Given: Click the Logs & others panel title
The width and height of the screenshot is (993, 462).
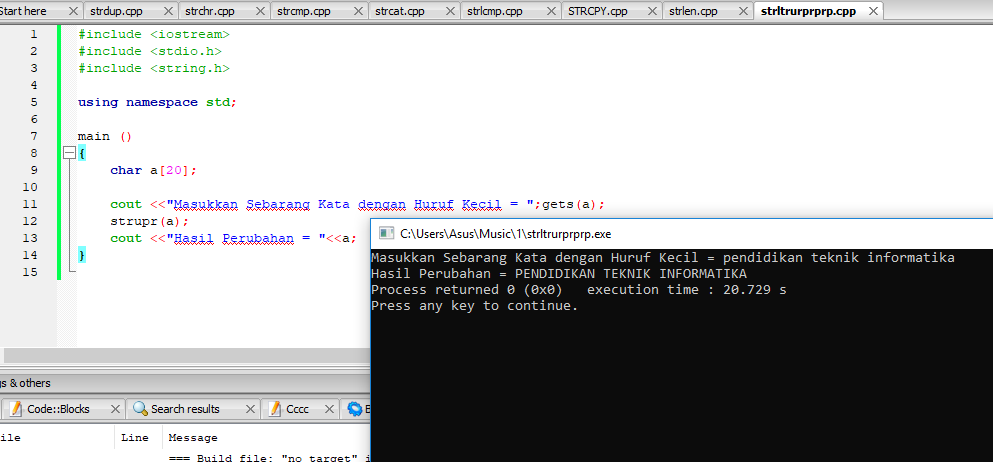Looking at the screenshot, I should point(25,383).
